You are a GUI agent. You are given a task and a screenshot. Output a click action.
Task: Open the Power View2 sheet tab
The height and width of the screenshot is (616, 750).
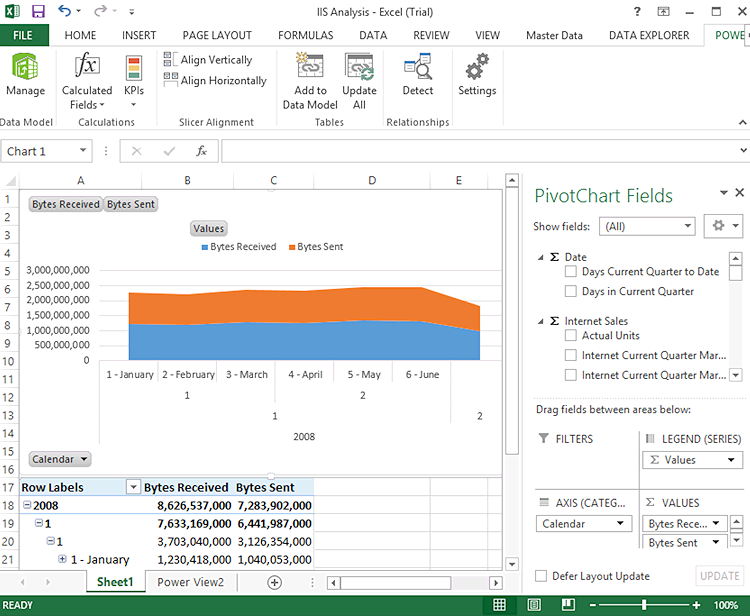click(190, 582)
